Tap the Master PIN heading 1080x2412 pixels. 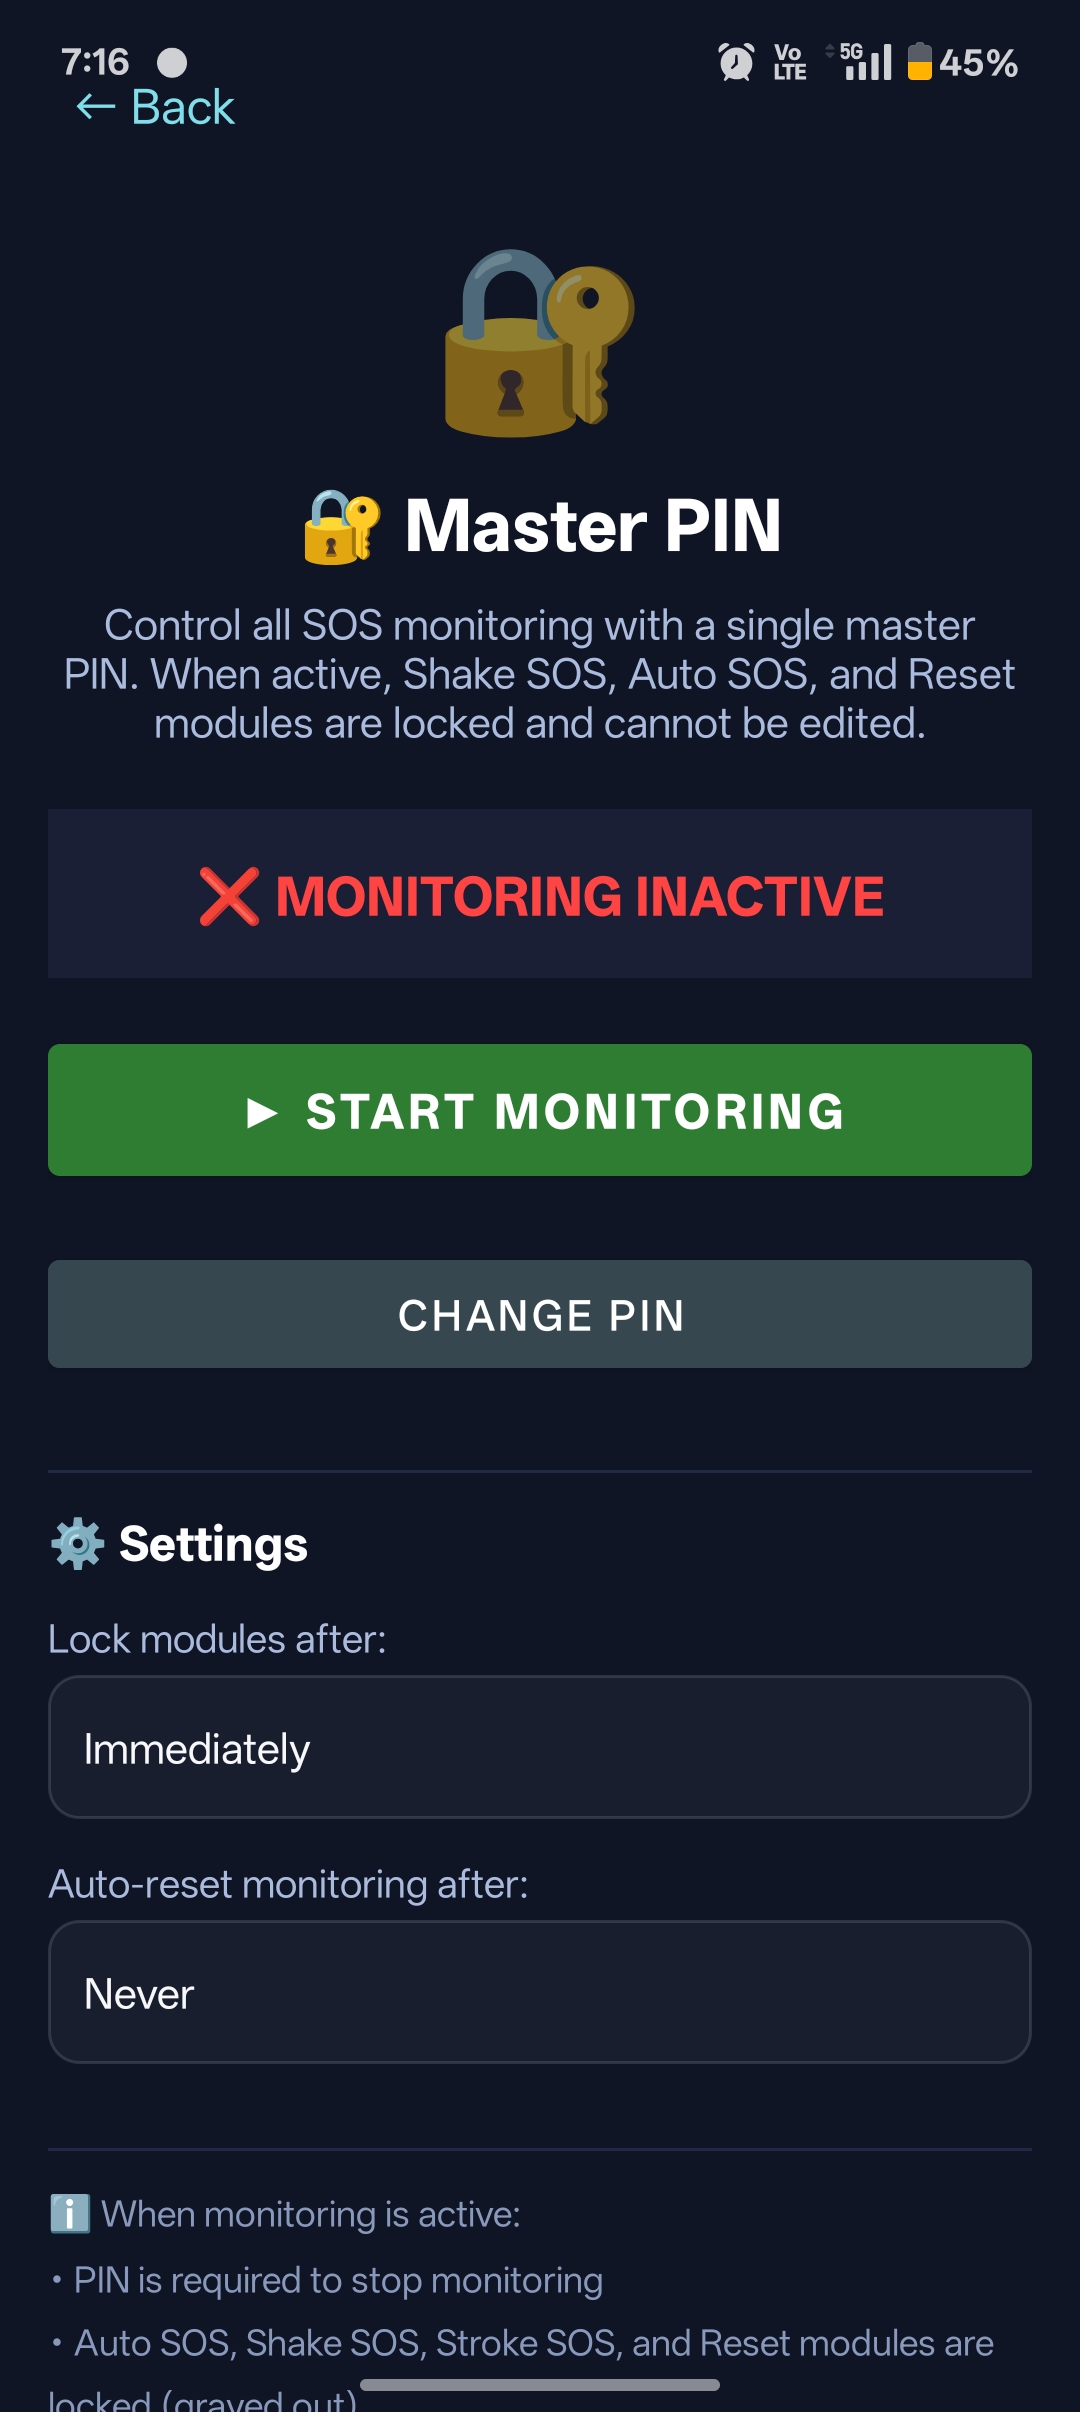coord(592,526)
